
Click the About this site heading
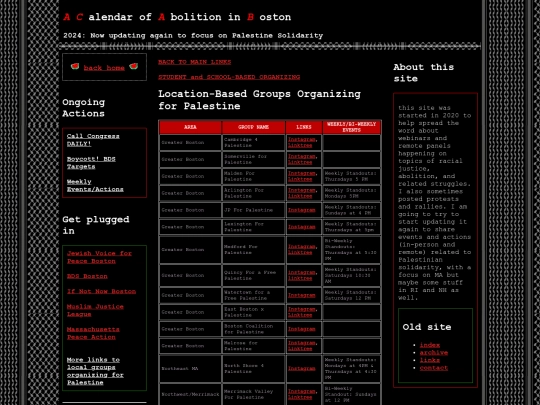pos(424,73)
